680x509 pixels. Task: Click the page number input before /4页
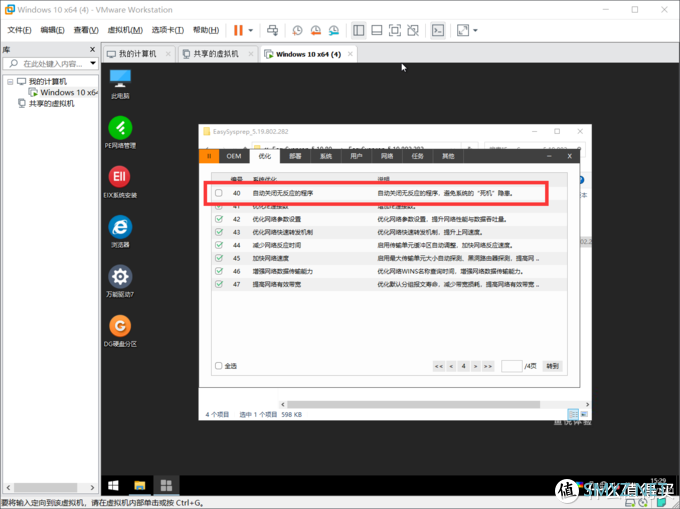511,366
